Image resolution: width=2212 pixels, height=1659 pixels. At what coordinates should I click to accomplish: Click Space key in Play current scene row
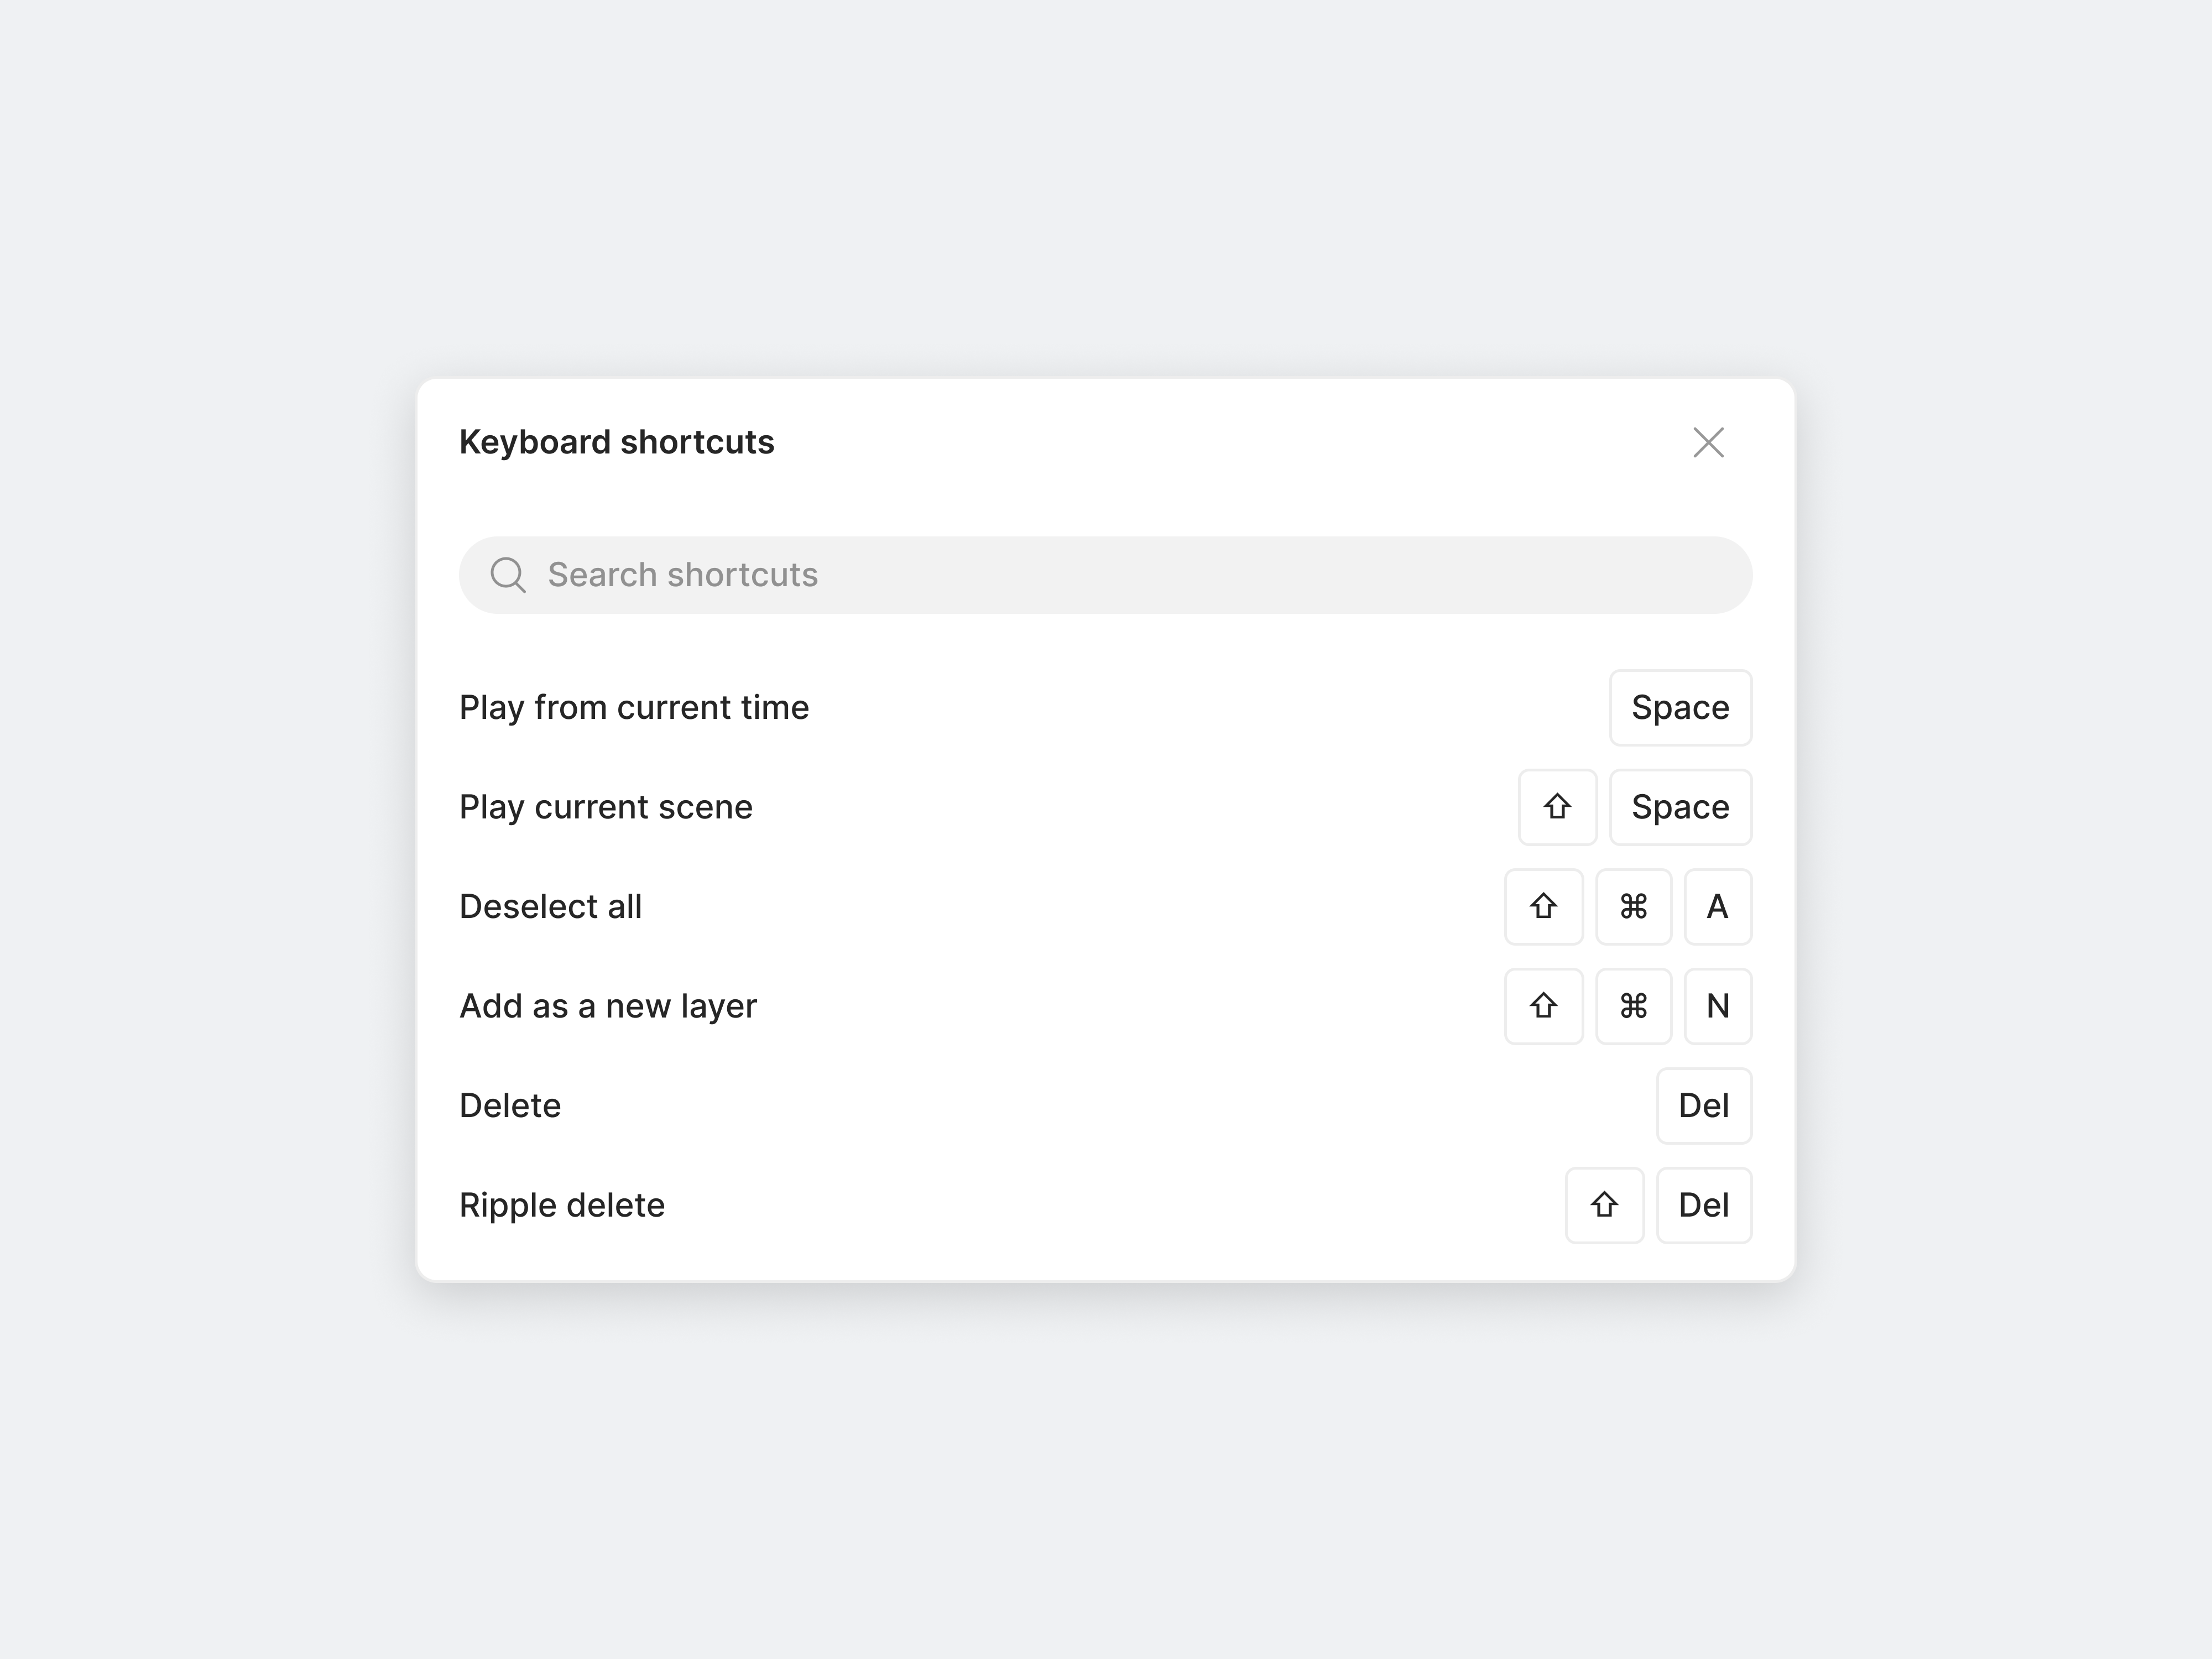(1680, 807)
